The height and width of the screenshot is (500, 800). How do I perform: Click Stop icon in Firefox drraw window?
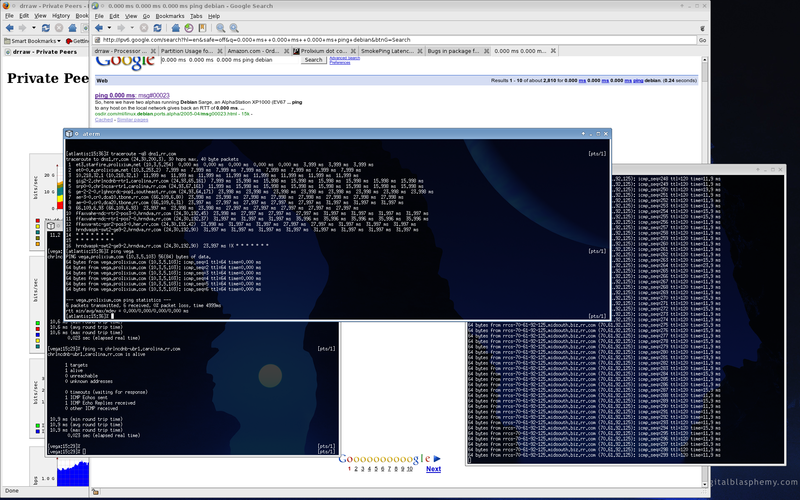[59, 28]
